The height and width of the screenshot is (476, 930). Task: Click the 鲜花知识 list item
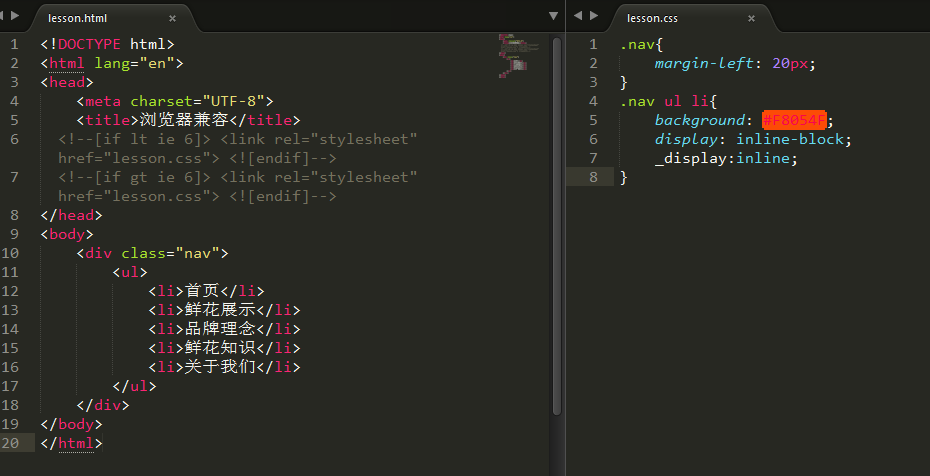tap(224, 348)
